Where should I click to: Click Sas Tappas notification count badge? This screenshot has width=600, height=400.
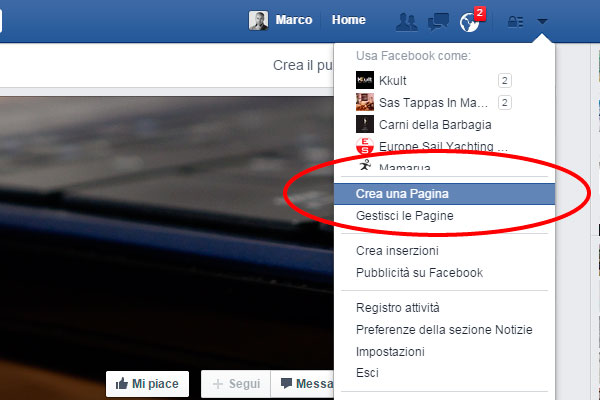point(504,103)
